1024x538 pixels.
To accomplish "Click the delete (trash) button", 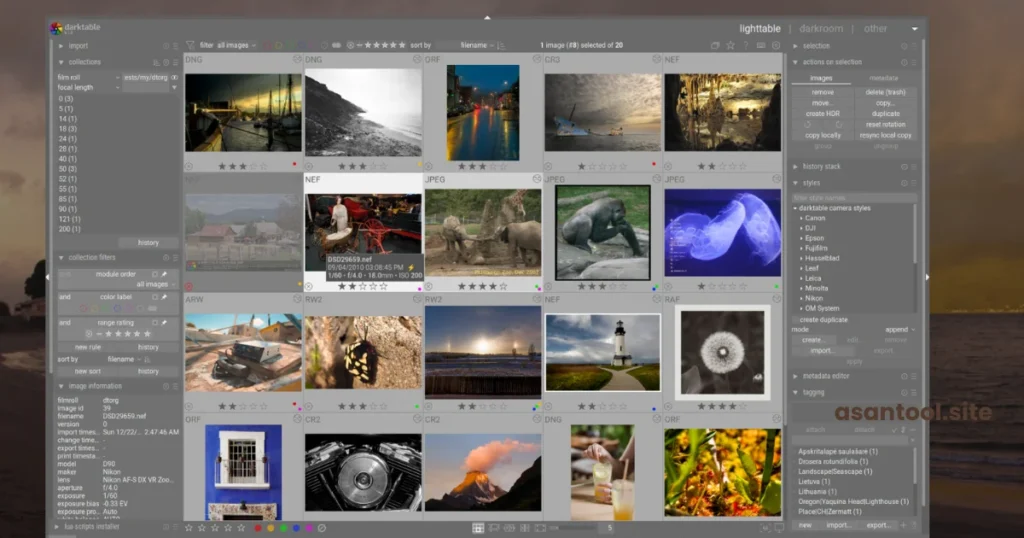I will click(x=885, y=93).
